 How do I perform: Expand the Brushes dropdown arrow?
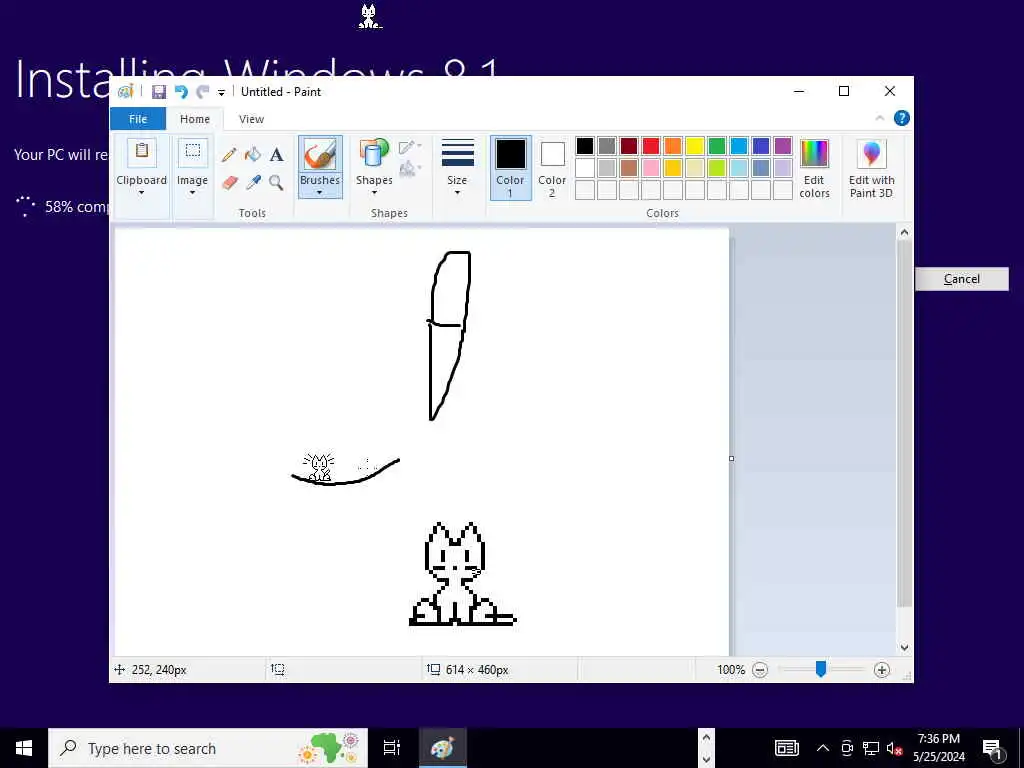click(319, 193)
